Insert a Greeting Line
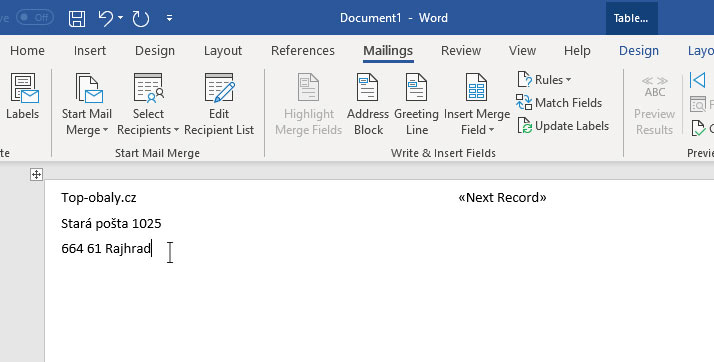714x362 pixels. click(416, 104)
